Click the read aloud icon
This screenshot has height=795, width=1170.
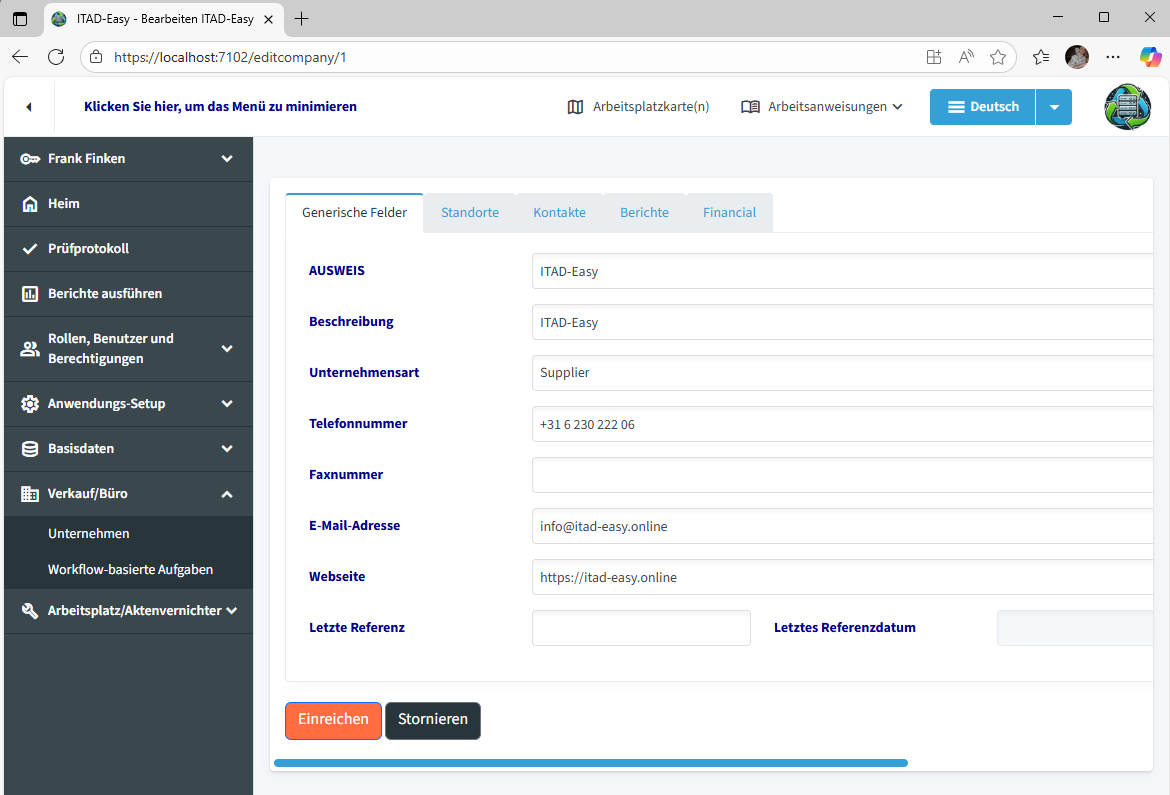coord(966,57)
